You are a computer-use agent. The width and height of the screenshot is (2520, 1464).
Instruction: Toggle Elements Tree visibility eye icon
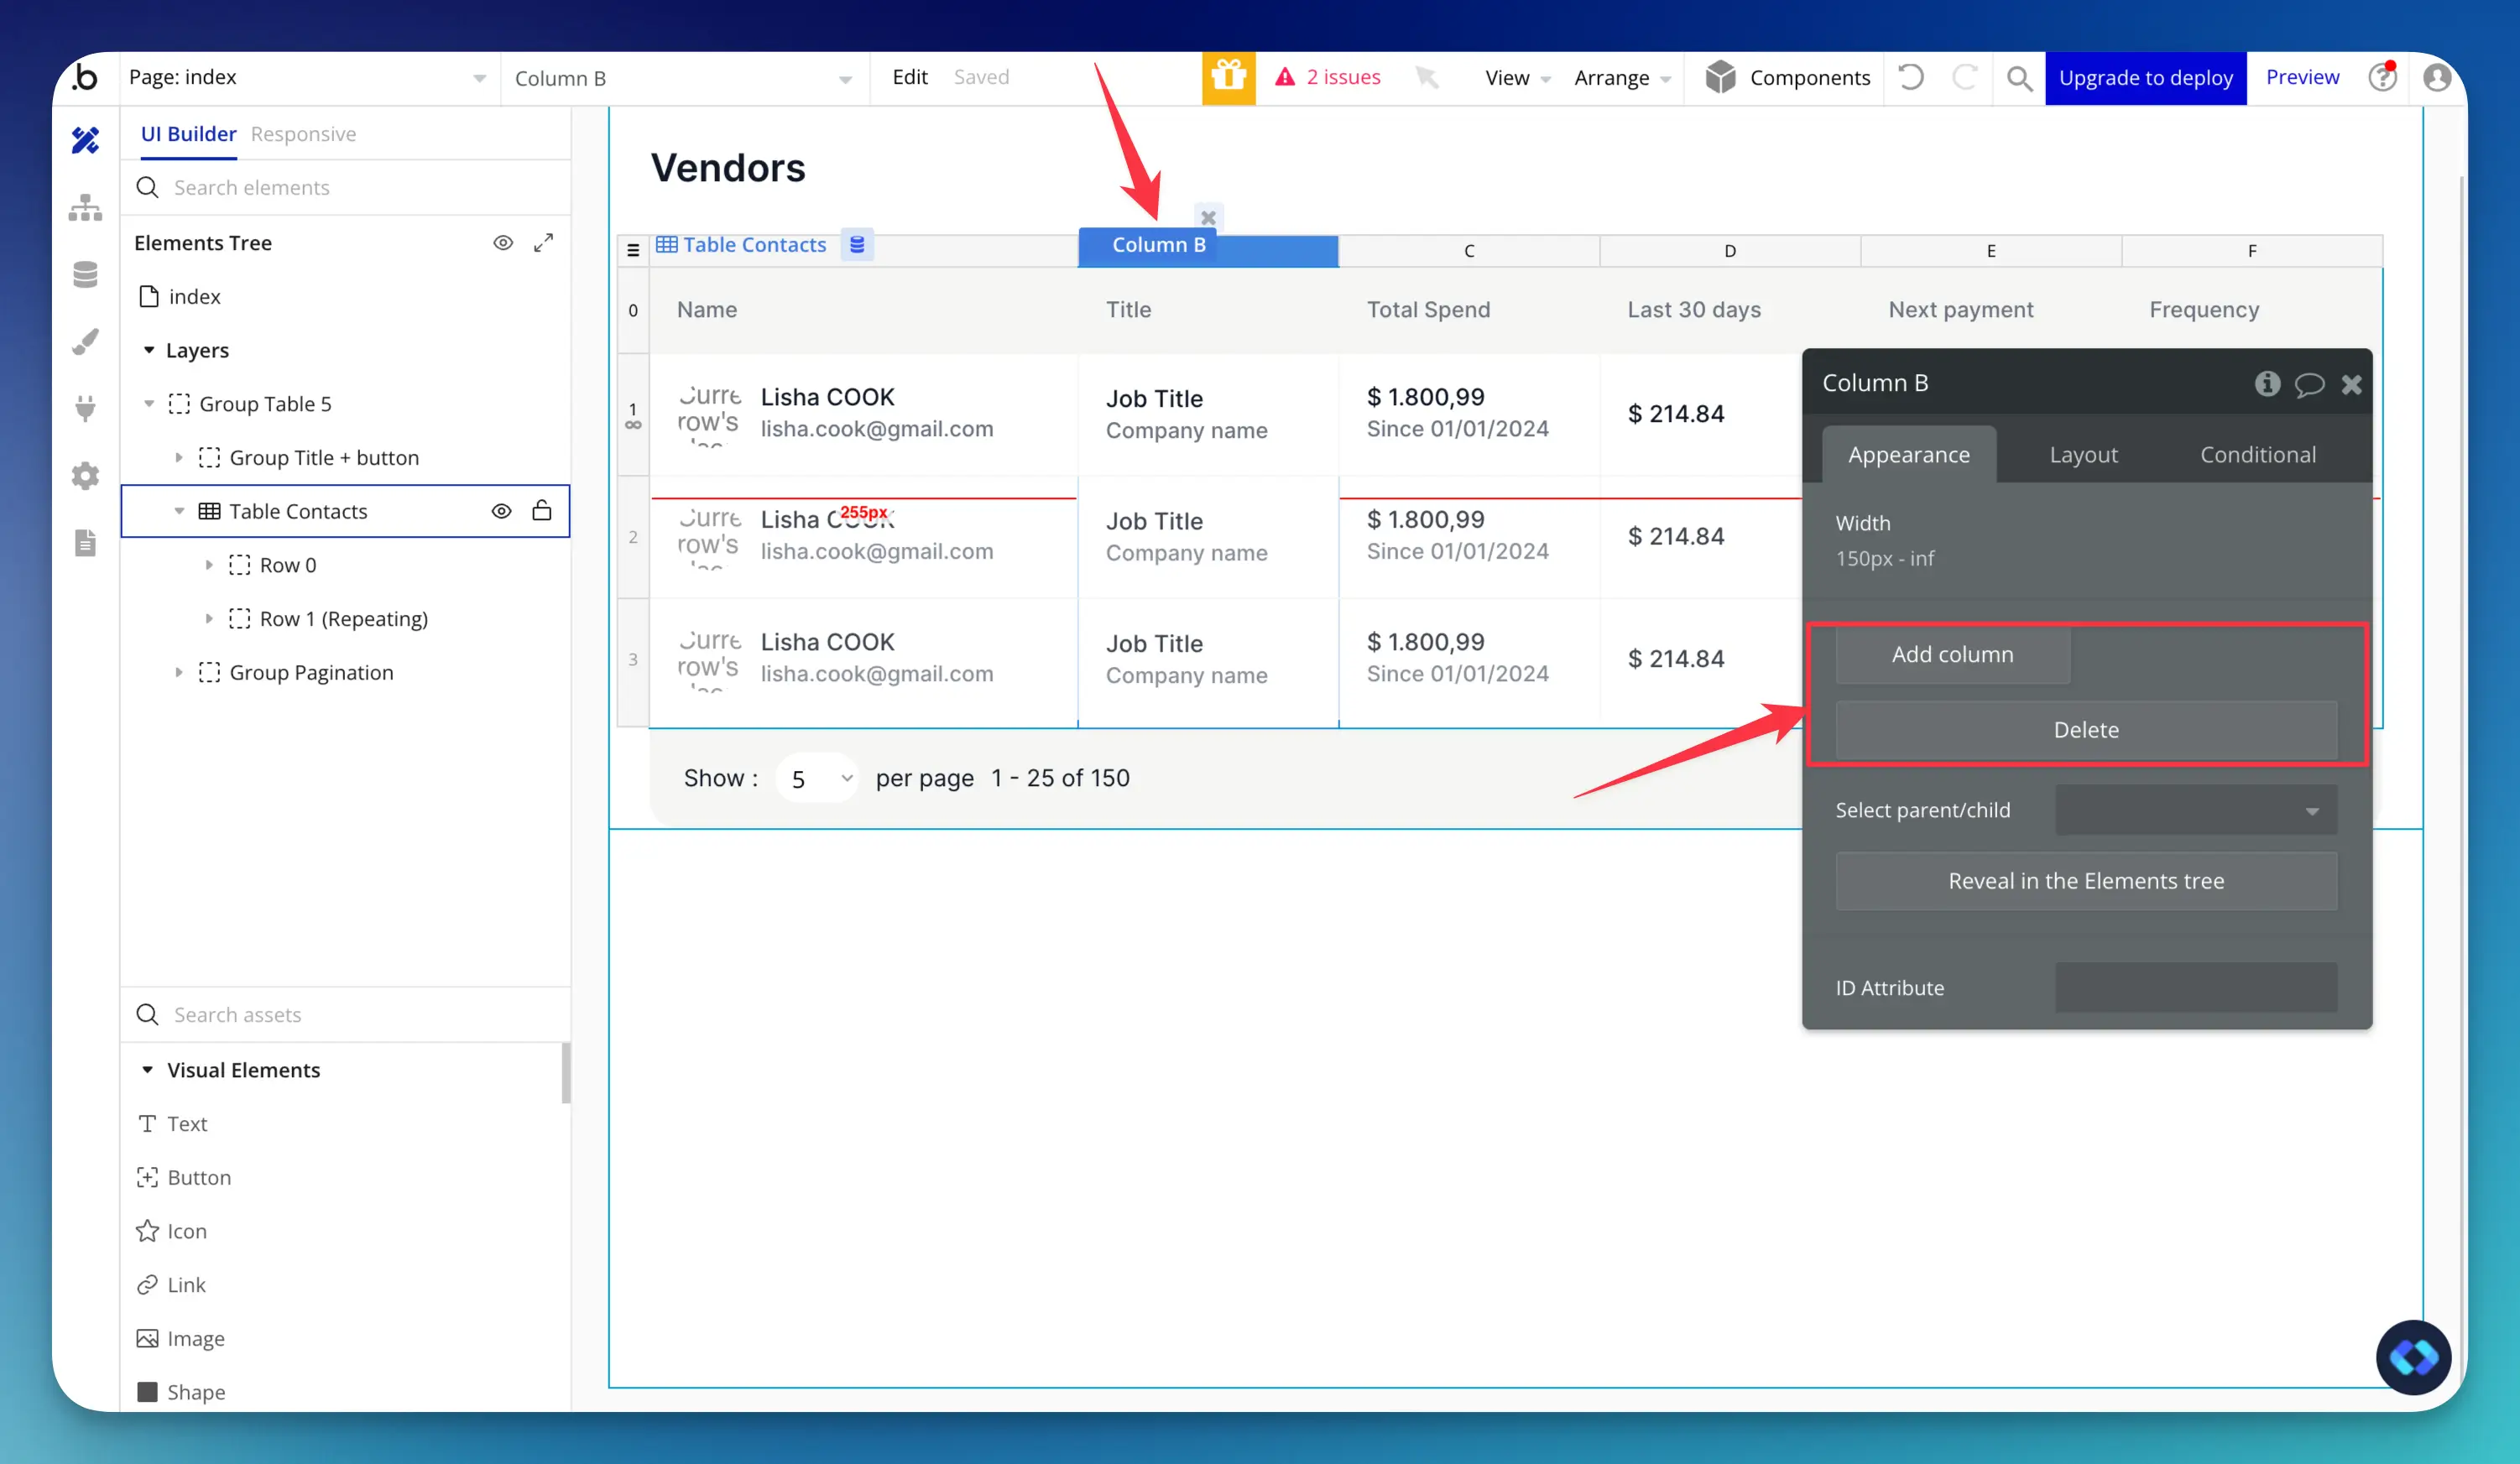(x=503, y=243)
